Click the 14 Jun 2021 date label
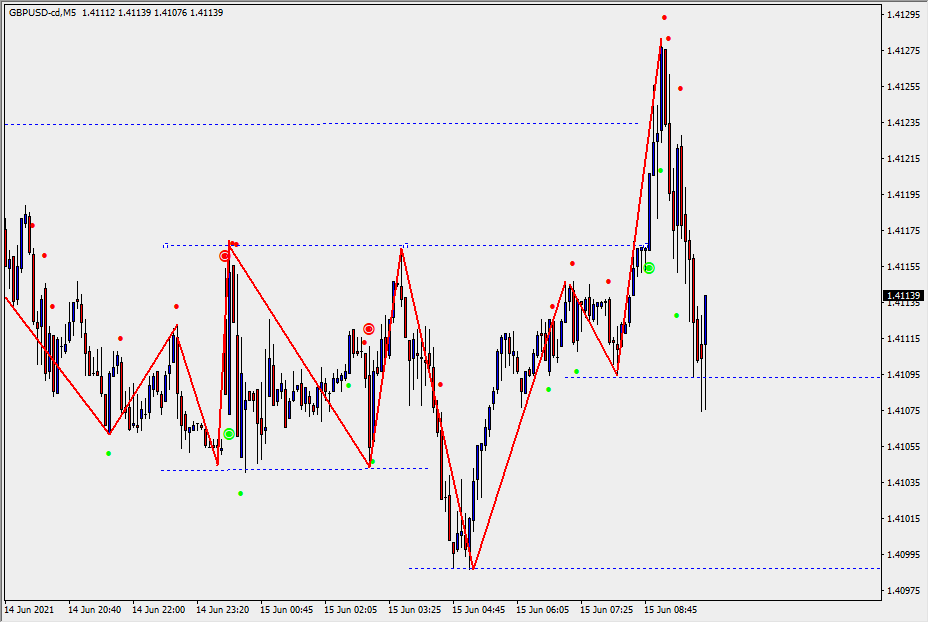 click(29, 608)
